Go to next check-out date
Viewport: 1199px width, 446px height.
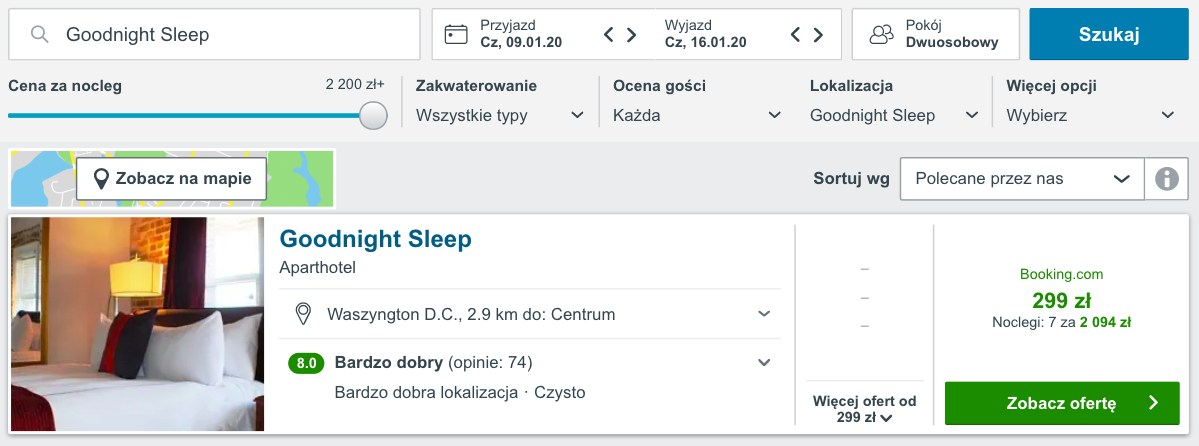(818, 34)
